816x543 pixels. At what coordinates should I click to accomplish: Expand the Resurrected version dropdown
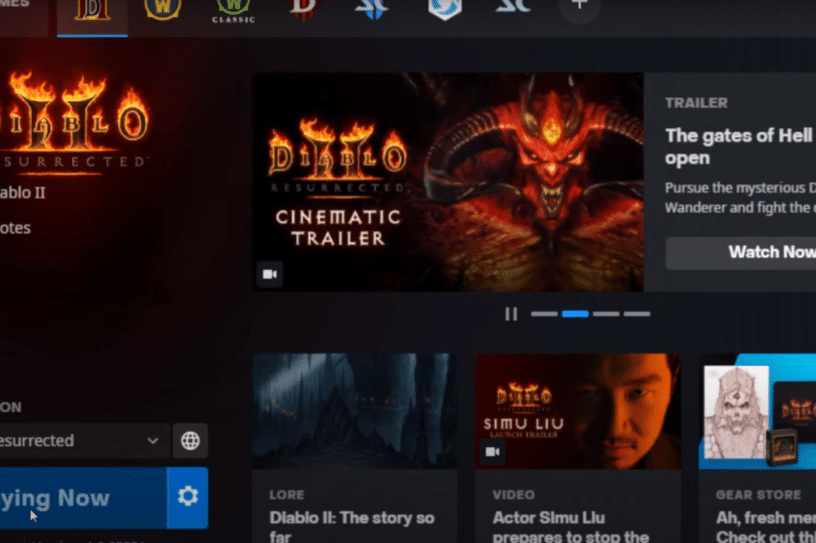click(x=83, y=440)
